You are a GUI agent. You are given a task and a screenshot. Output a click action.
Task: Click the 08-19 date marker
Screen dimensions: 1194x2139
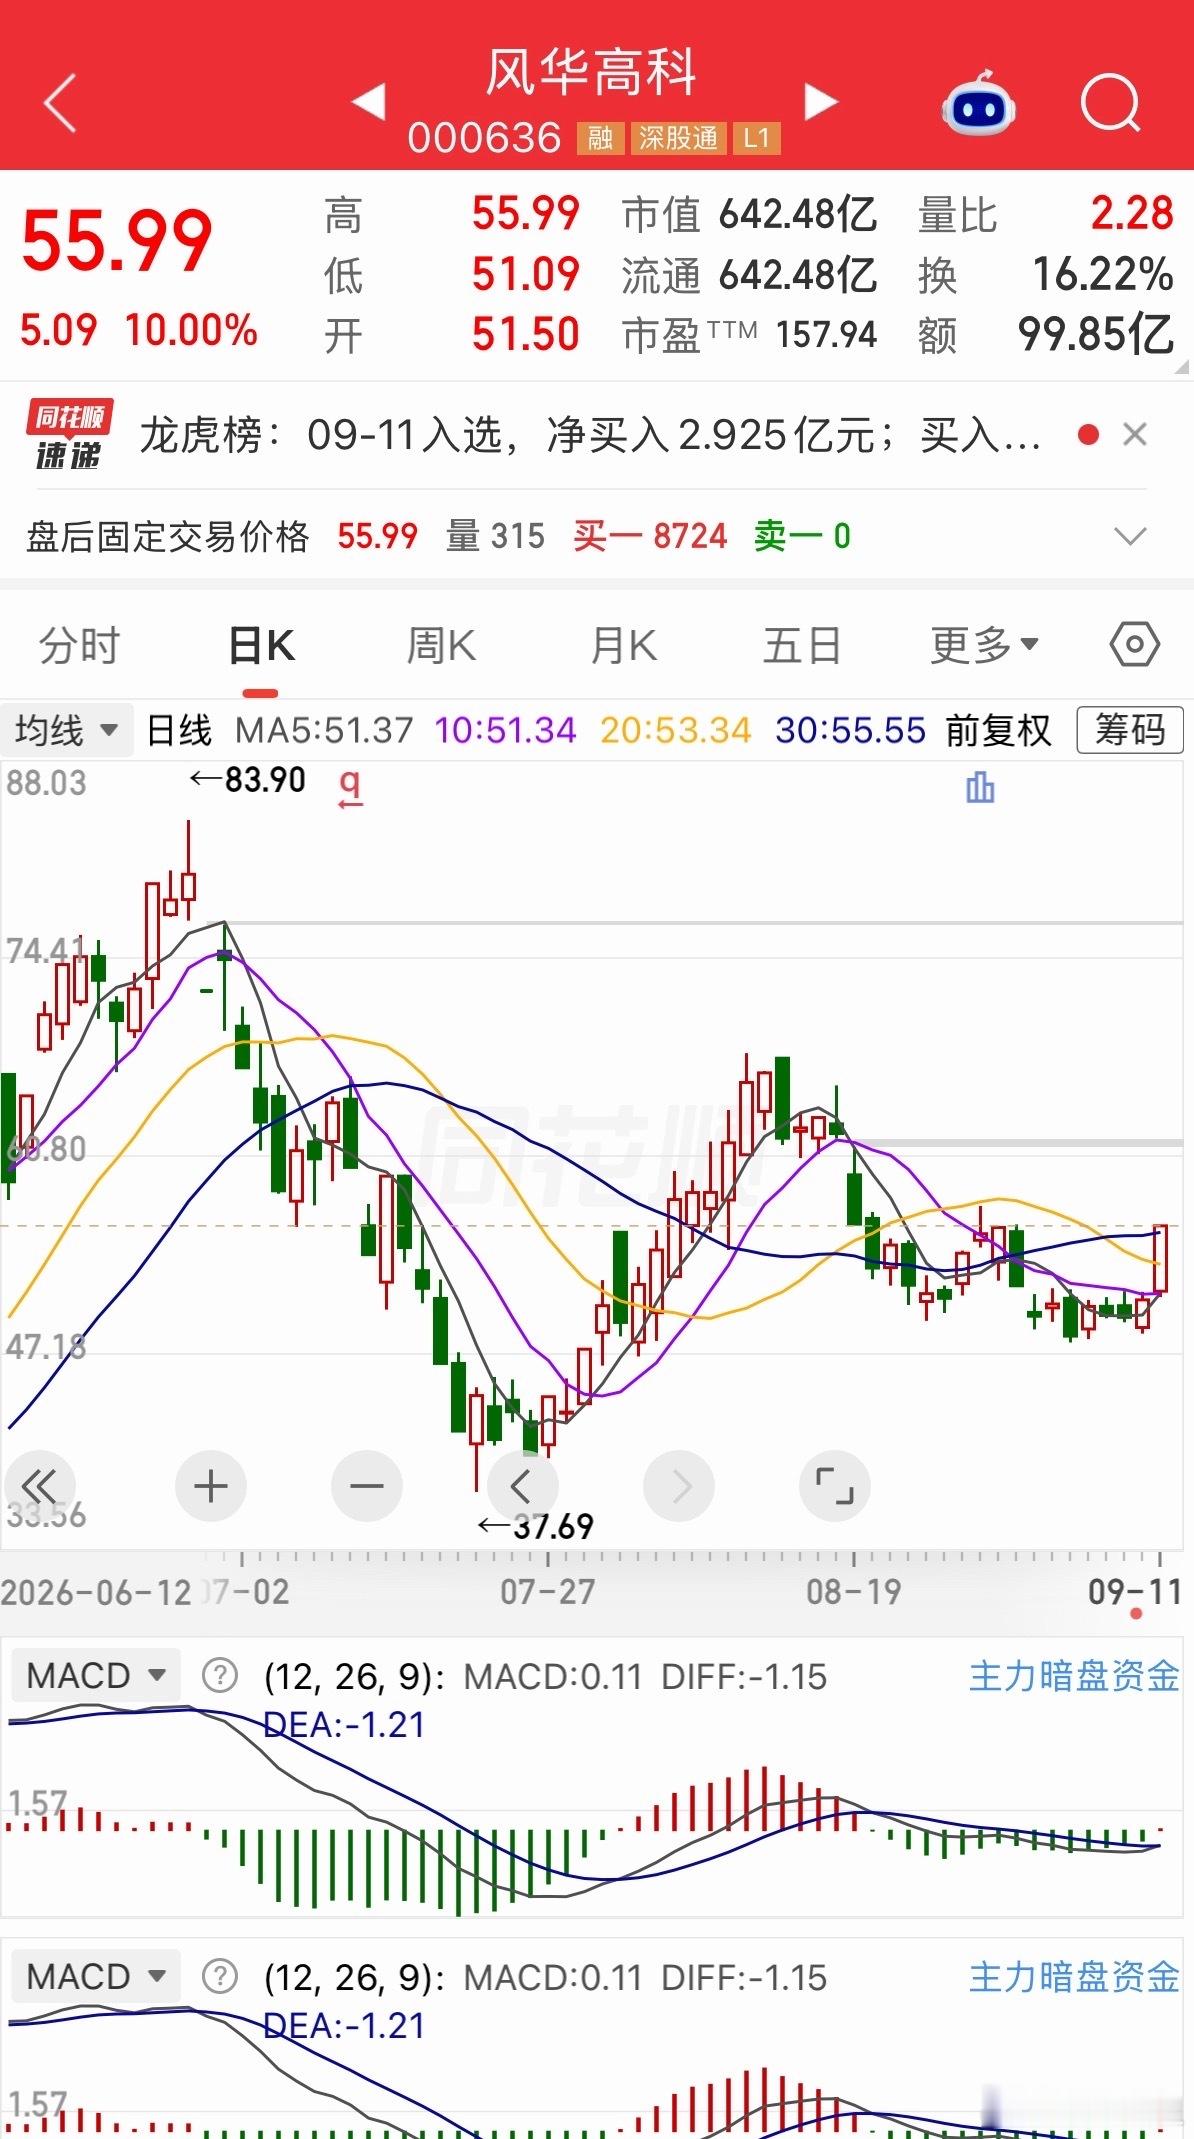pos(854,1591)
